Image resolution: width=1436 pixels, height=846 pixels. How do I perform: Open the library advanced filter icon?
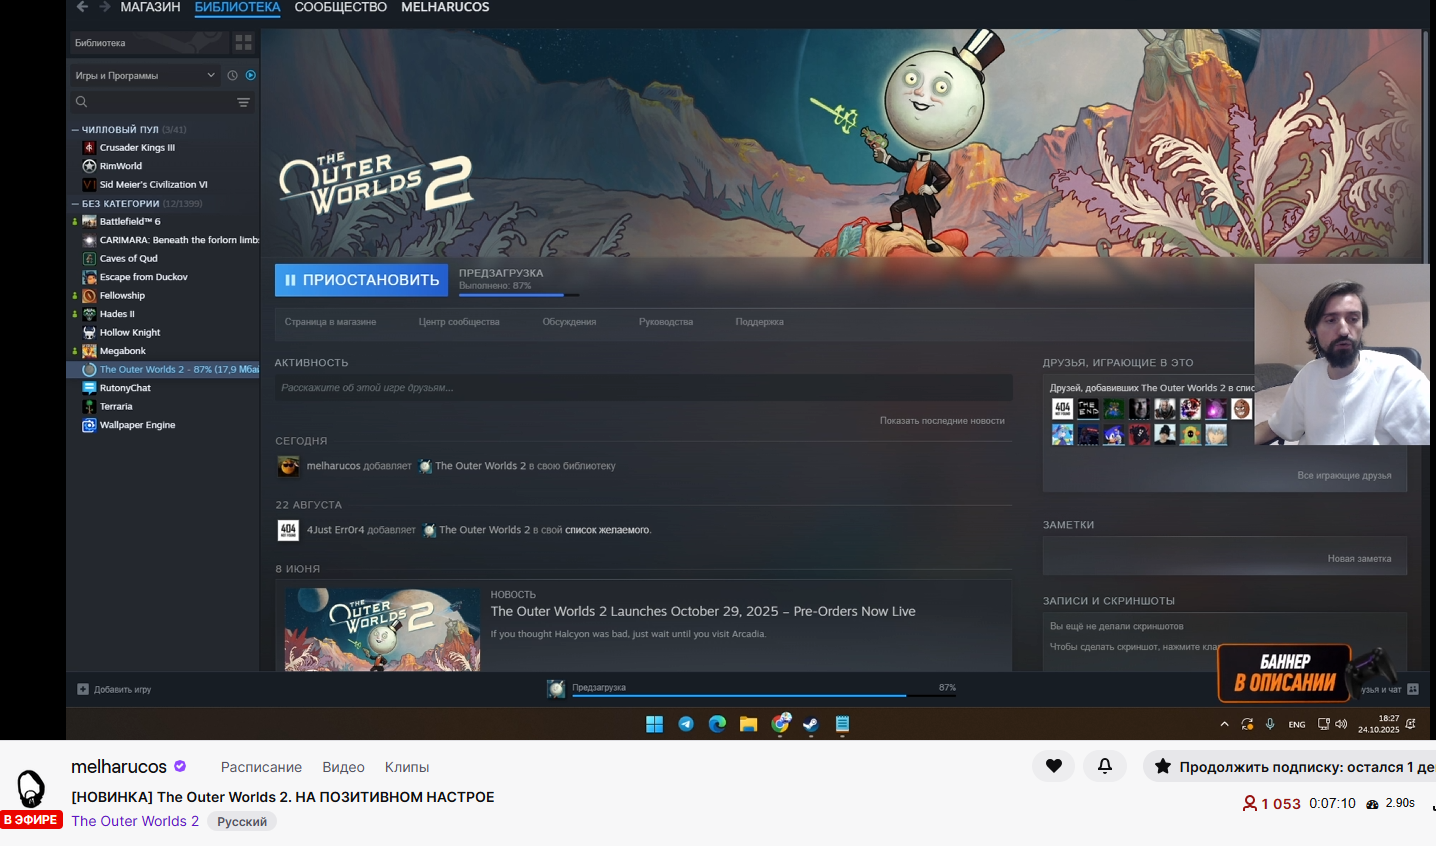pos(243,102)
